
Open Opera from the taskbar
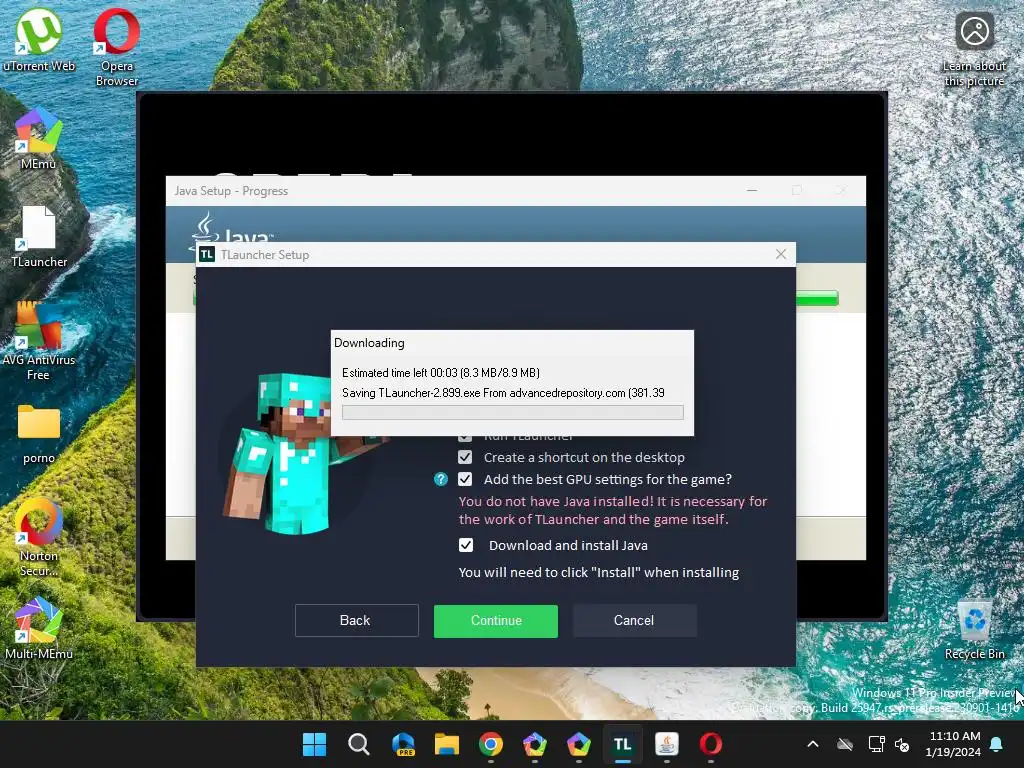pyautogui.click(x=711, y=744)
